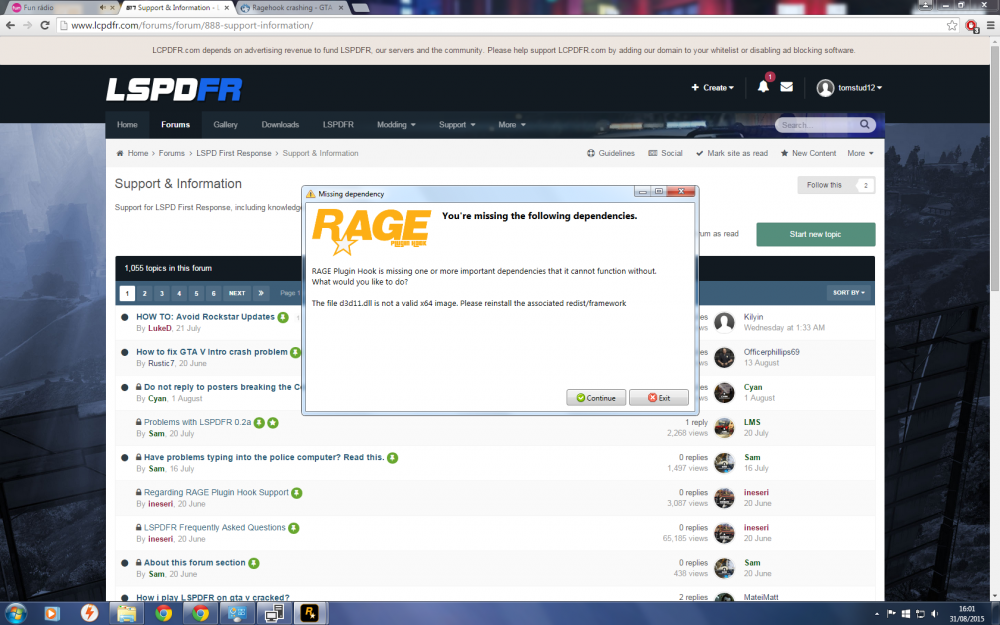Go to the Home nav tab
The image size is (1000, 625).
pyautogui.click(x=127, y=124)
